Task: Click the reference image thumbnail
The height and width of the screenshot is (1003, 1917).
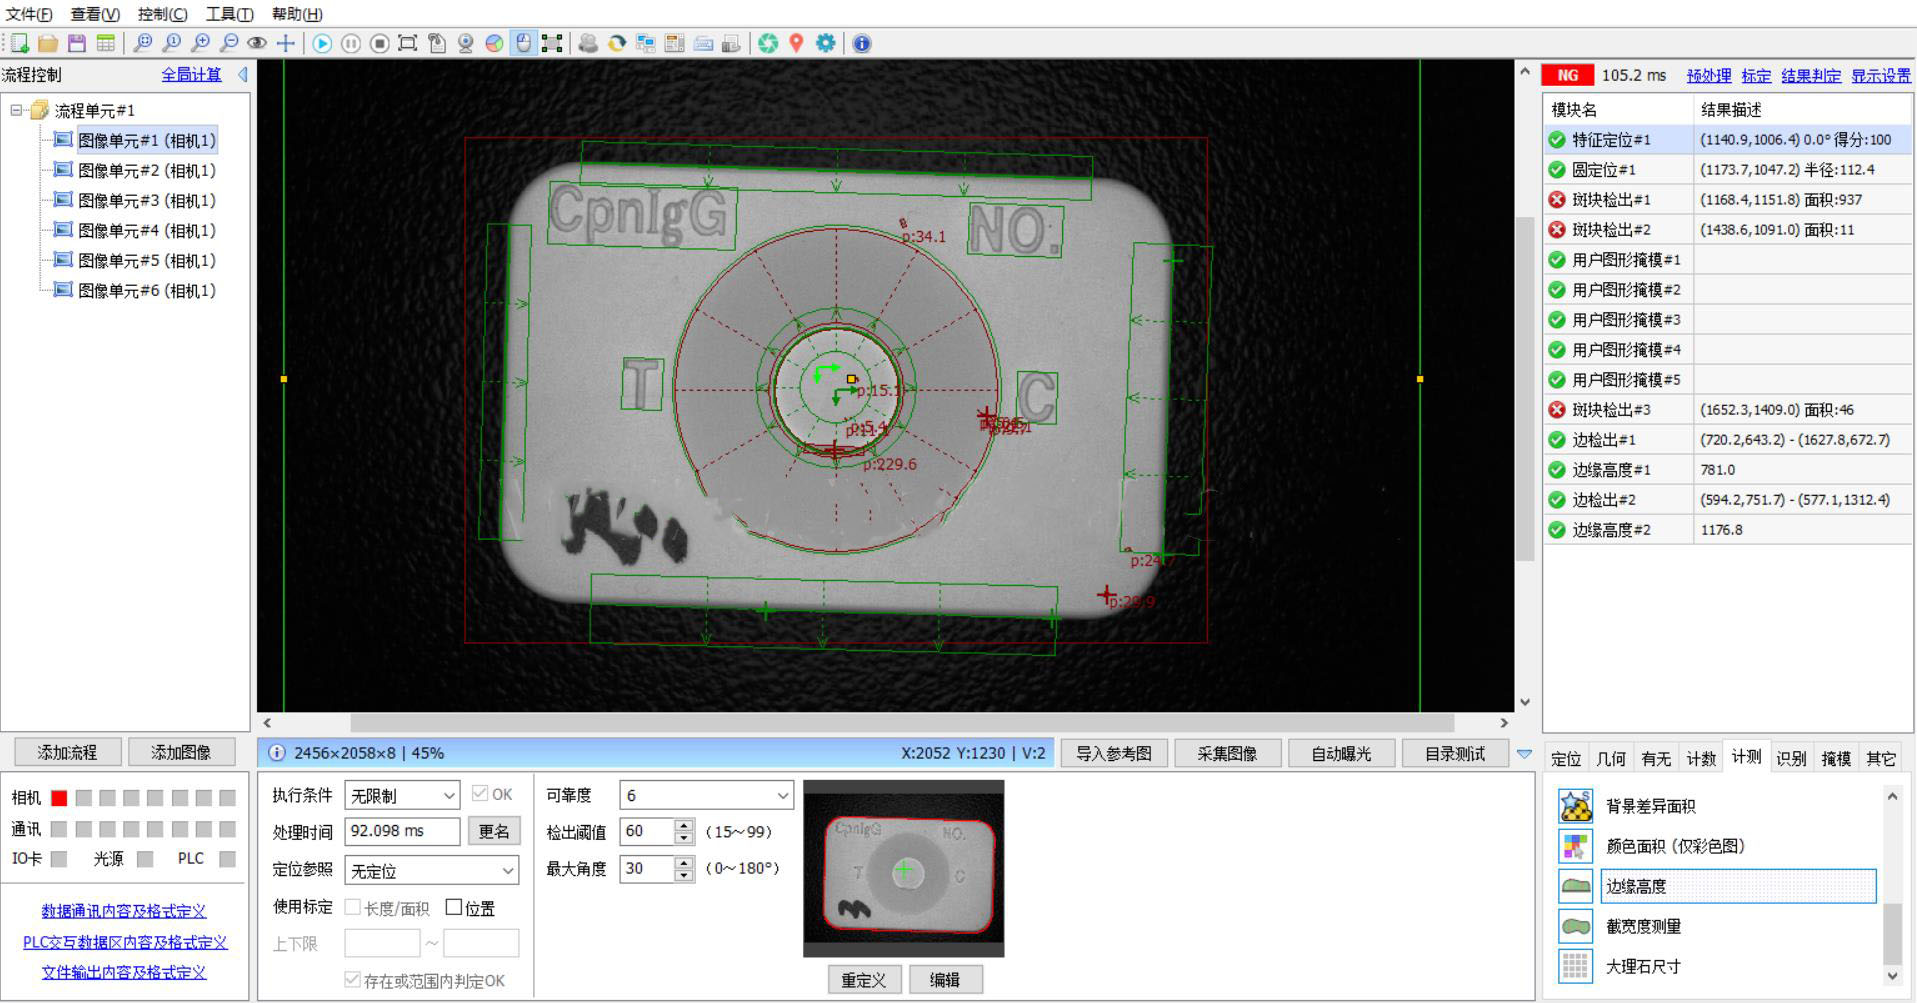Action: point(904,870)
